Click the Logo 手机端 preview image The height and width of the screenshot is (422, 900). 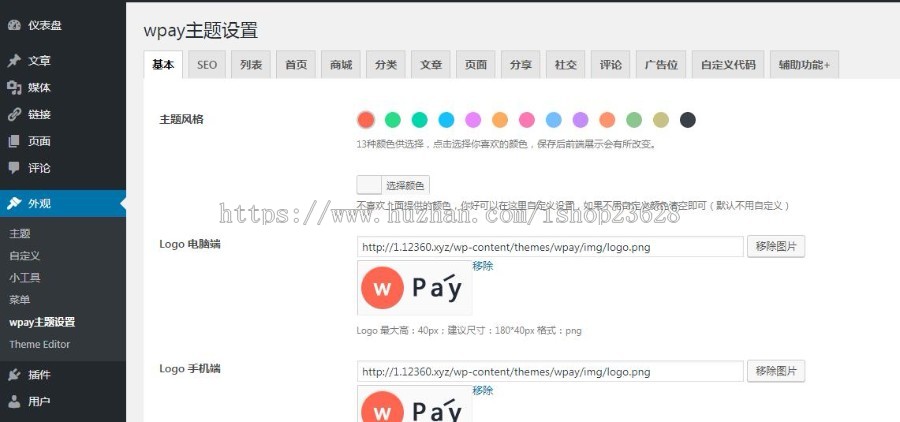(x=414, y=404)
